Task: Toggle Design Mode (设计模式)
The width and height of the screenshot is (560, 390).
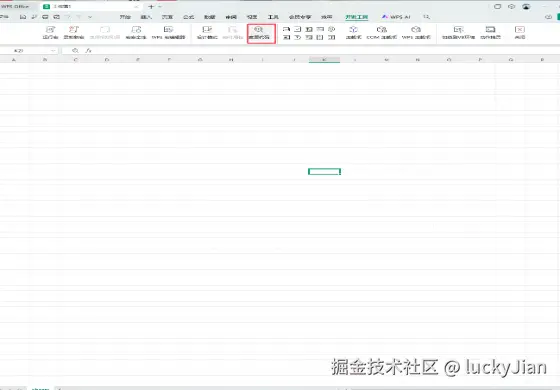Action: pyautogui.click(x=207, y=32)
